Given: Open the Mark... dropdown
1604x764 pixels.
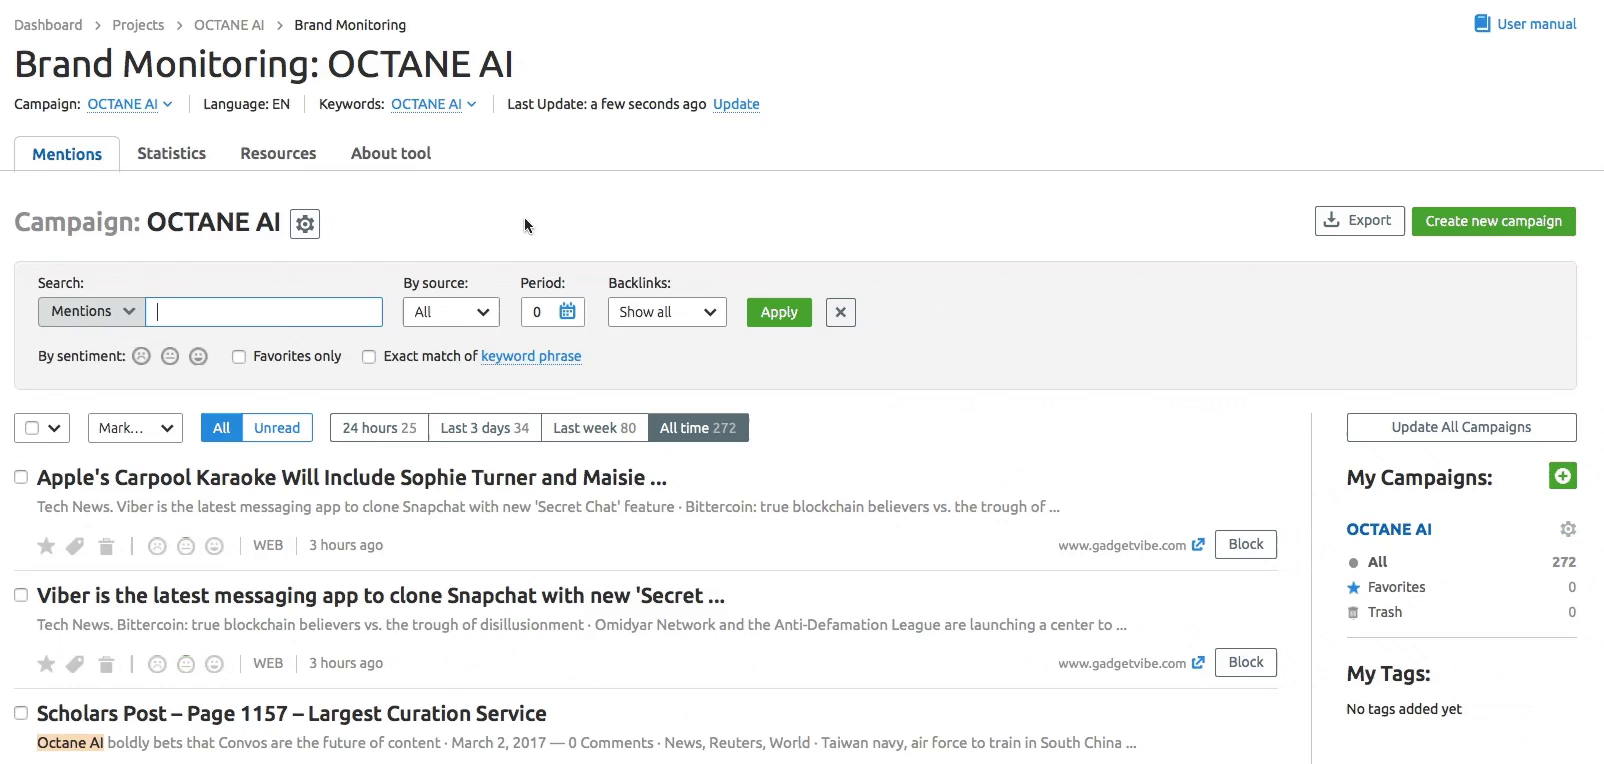Looking at the screenshot, I should pos(135,428).
